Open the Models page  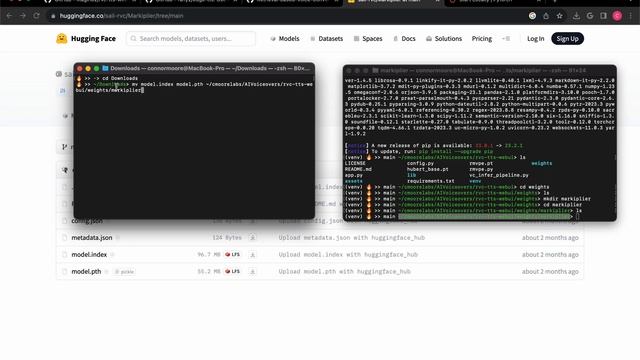(285, 38)
